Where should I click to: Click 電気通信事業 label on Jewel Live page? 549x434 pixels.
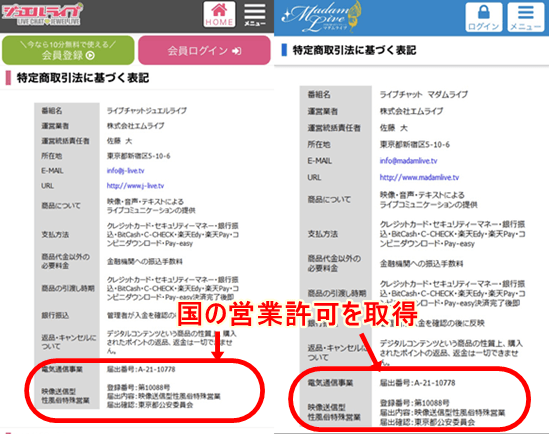62,369
